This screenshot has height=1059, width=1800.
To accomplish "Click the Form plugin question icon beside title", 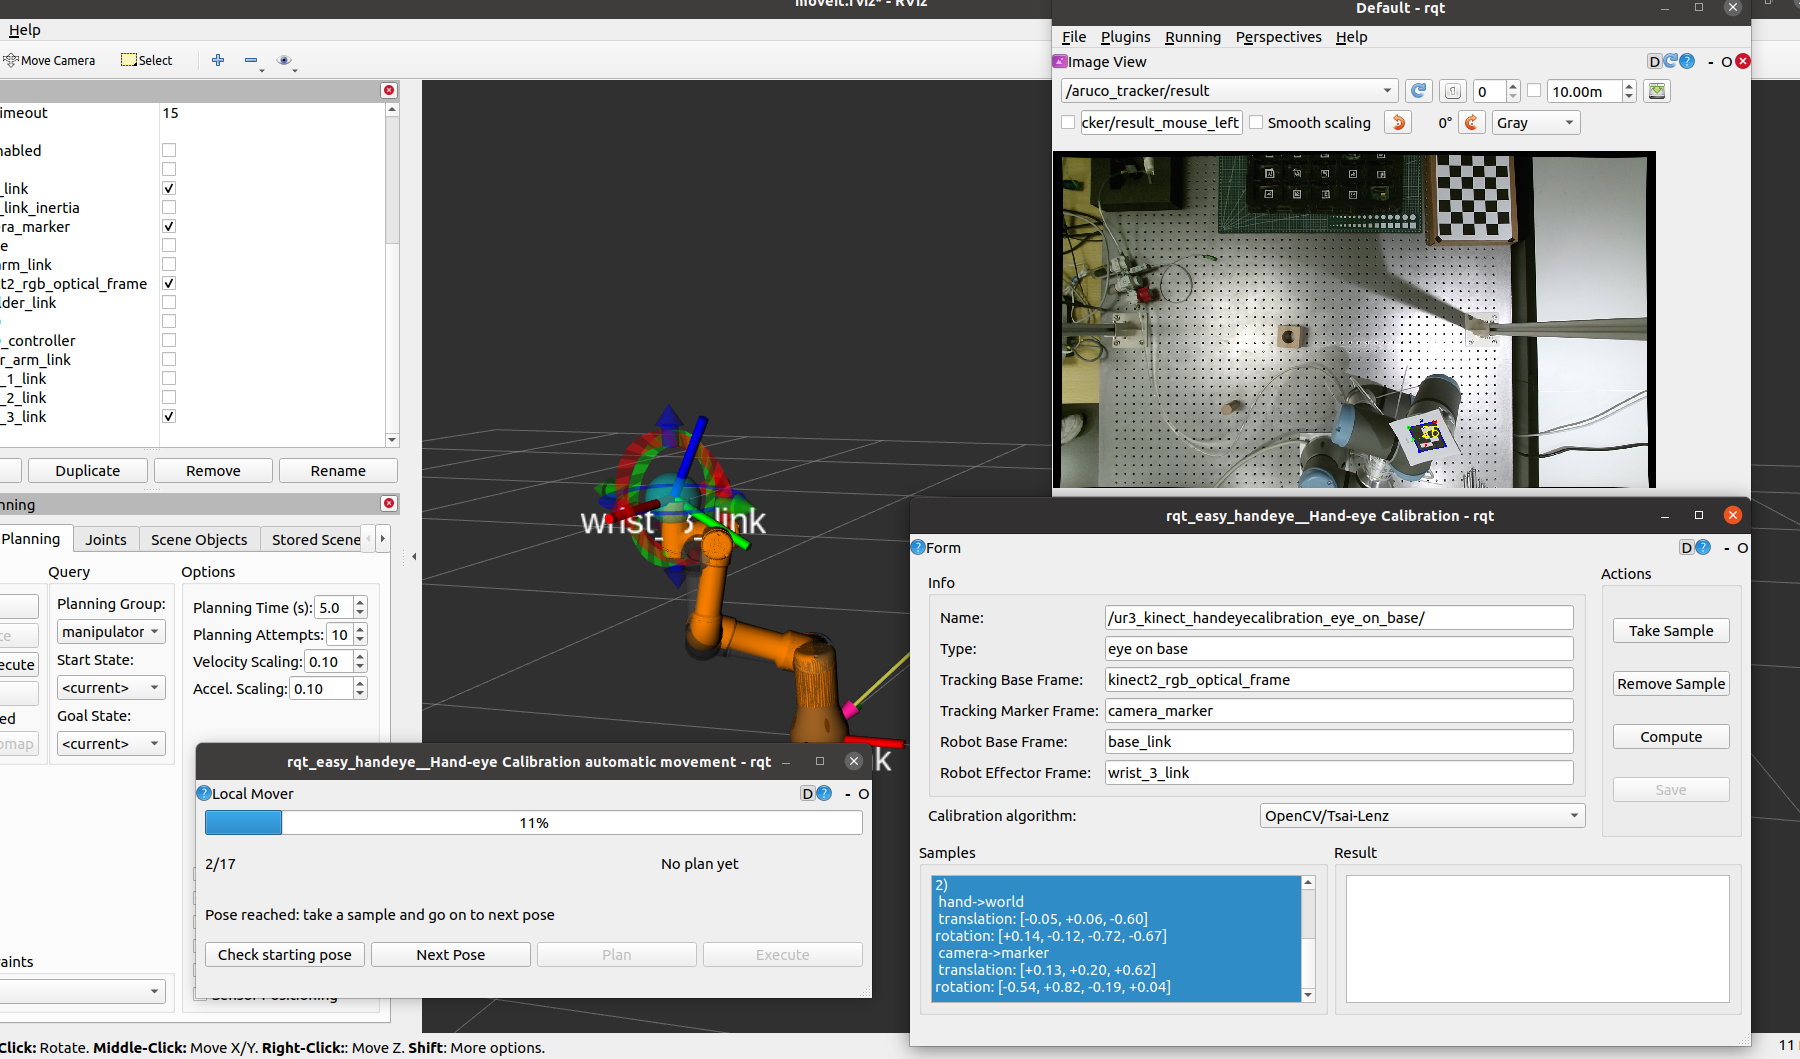I will (918, 547).
